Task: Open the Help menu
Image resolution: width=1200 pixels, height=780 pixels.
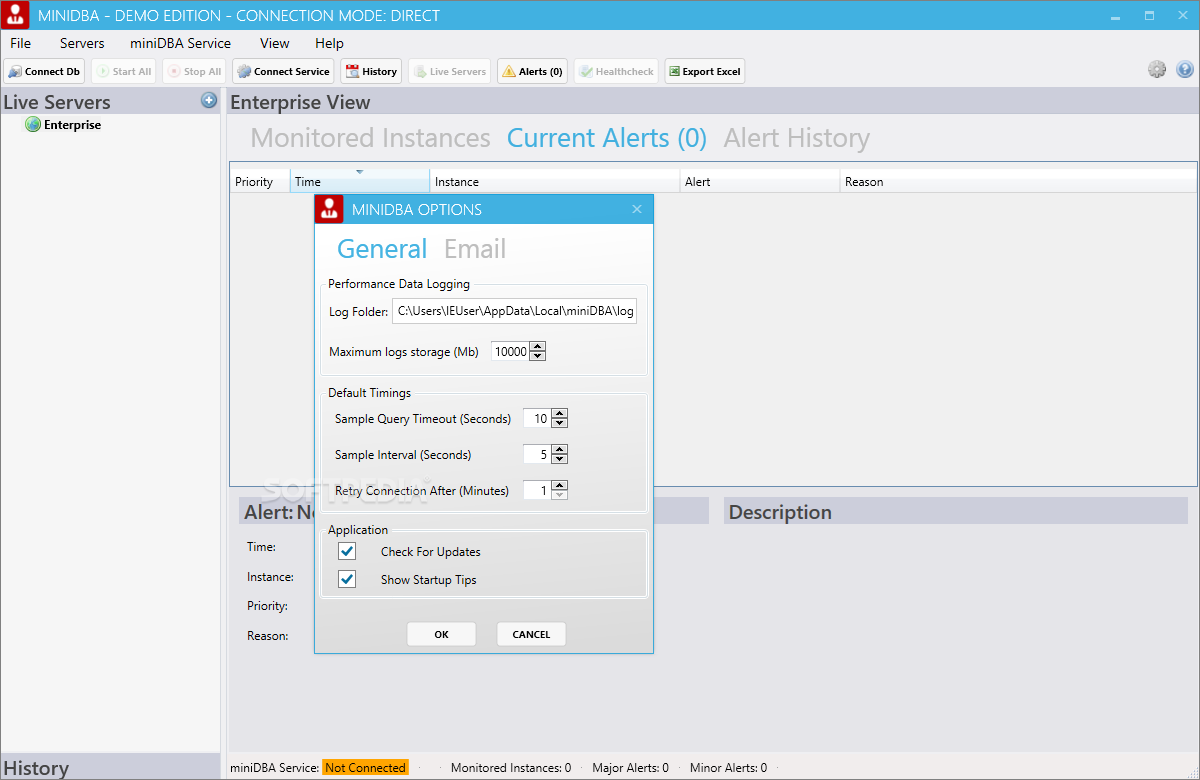Action: 329,43
